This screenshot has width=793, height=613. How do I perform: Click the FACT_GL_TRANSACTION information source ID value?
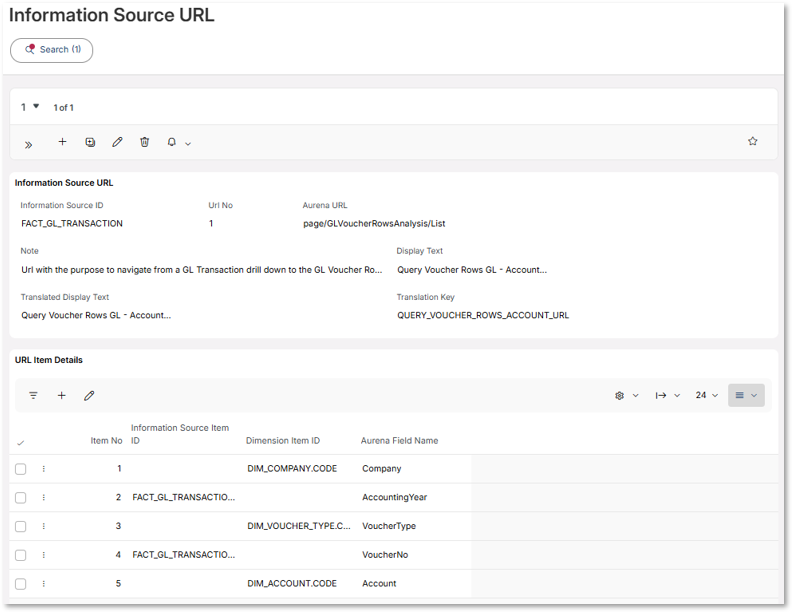tap(72, 224)
